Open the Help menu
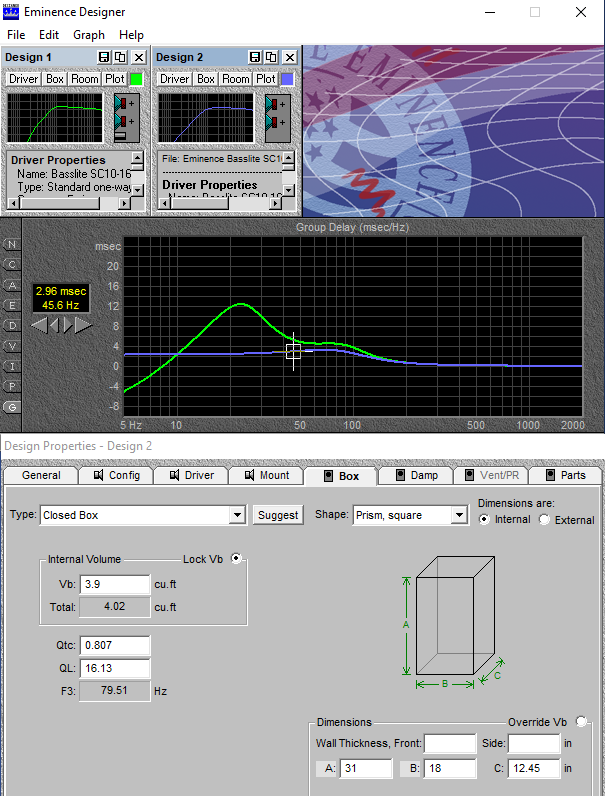 point(131,35)
